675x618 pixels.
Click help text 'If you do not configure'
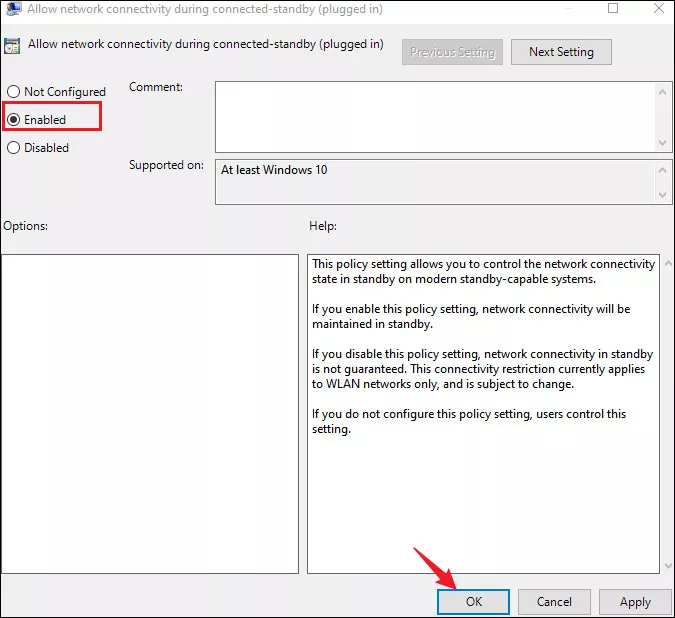(373, 414)
